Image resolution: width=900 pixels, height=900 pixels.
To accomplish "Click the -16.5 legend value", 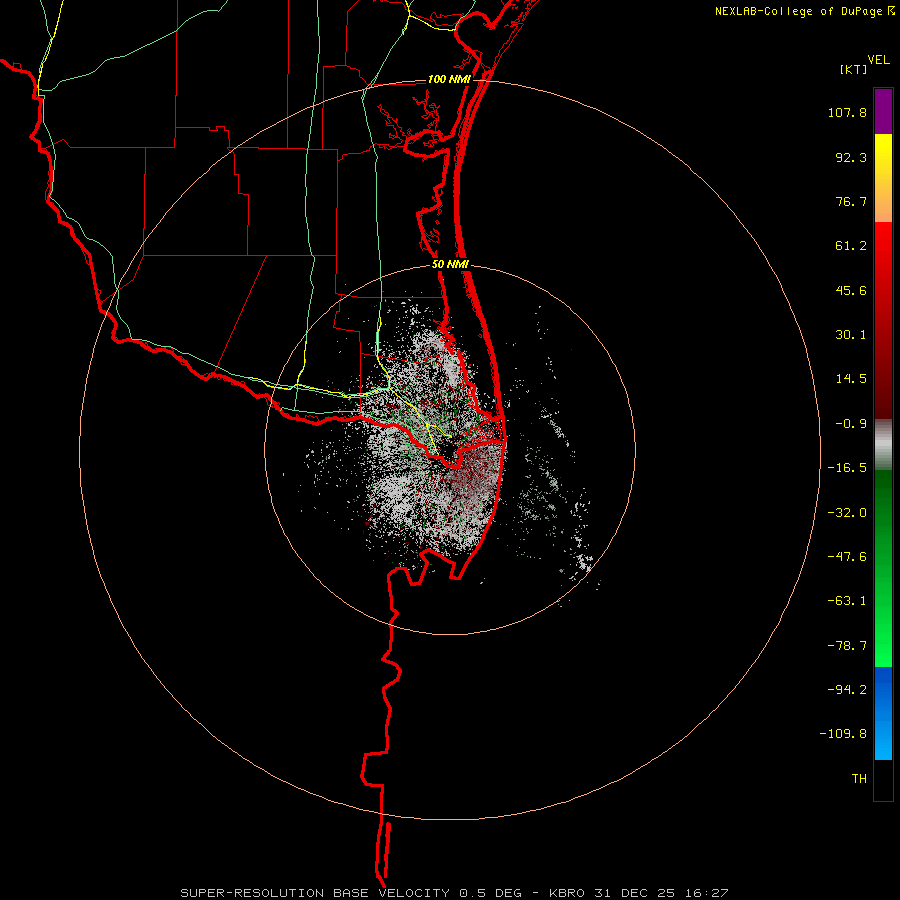I will [x=847, y=468].
